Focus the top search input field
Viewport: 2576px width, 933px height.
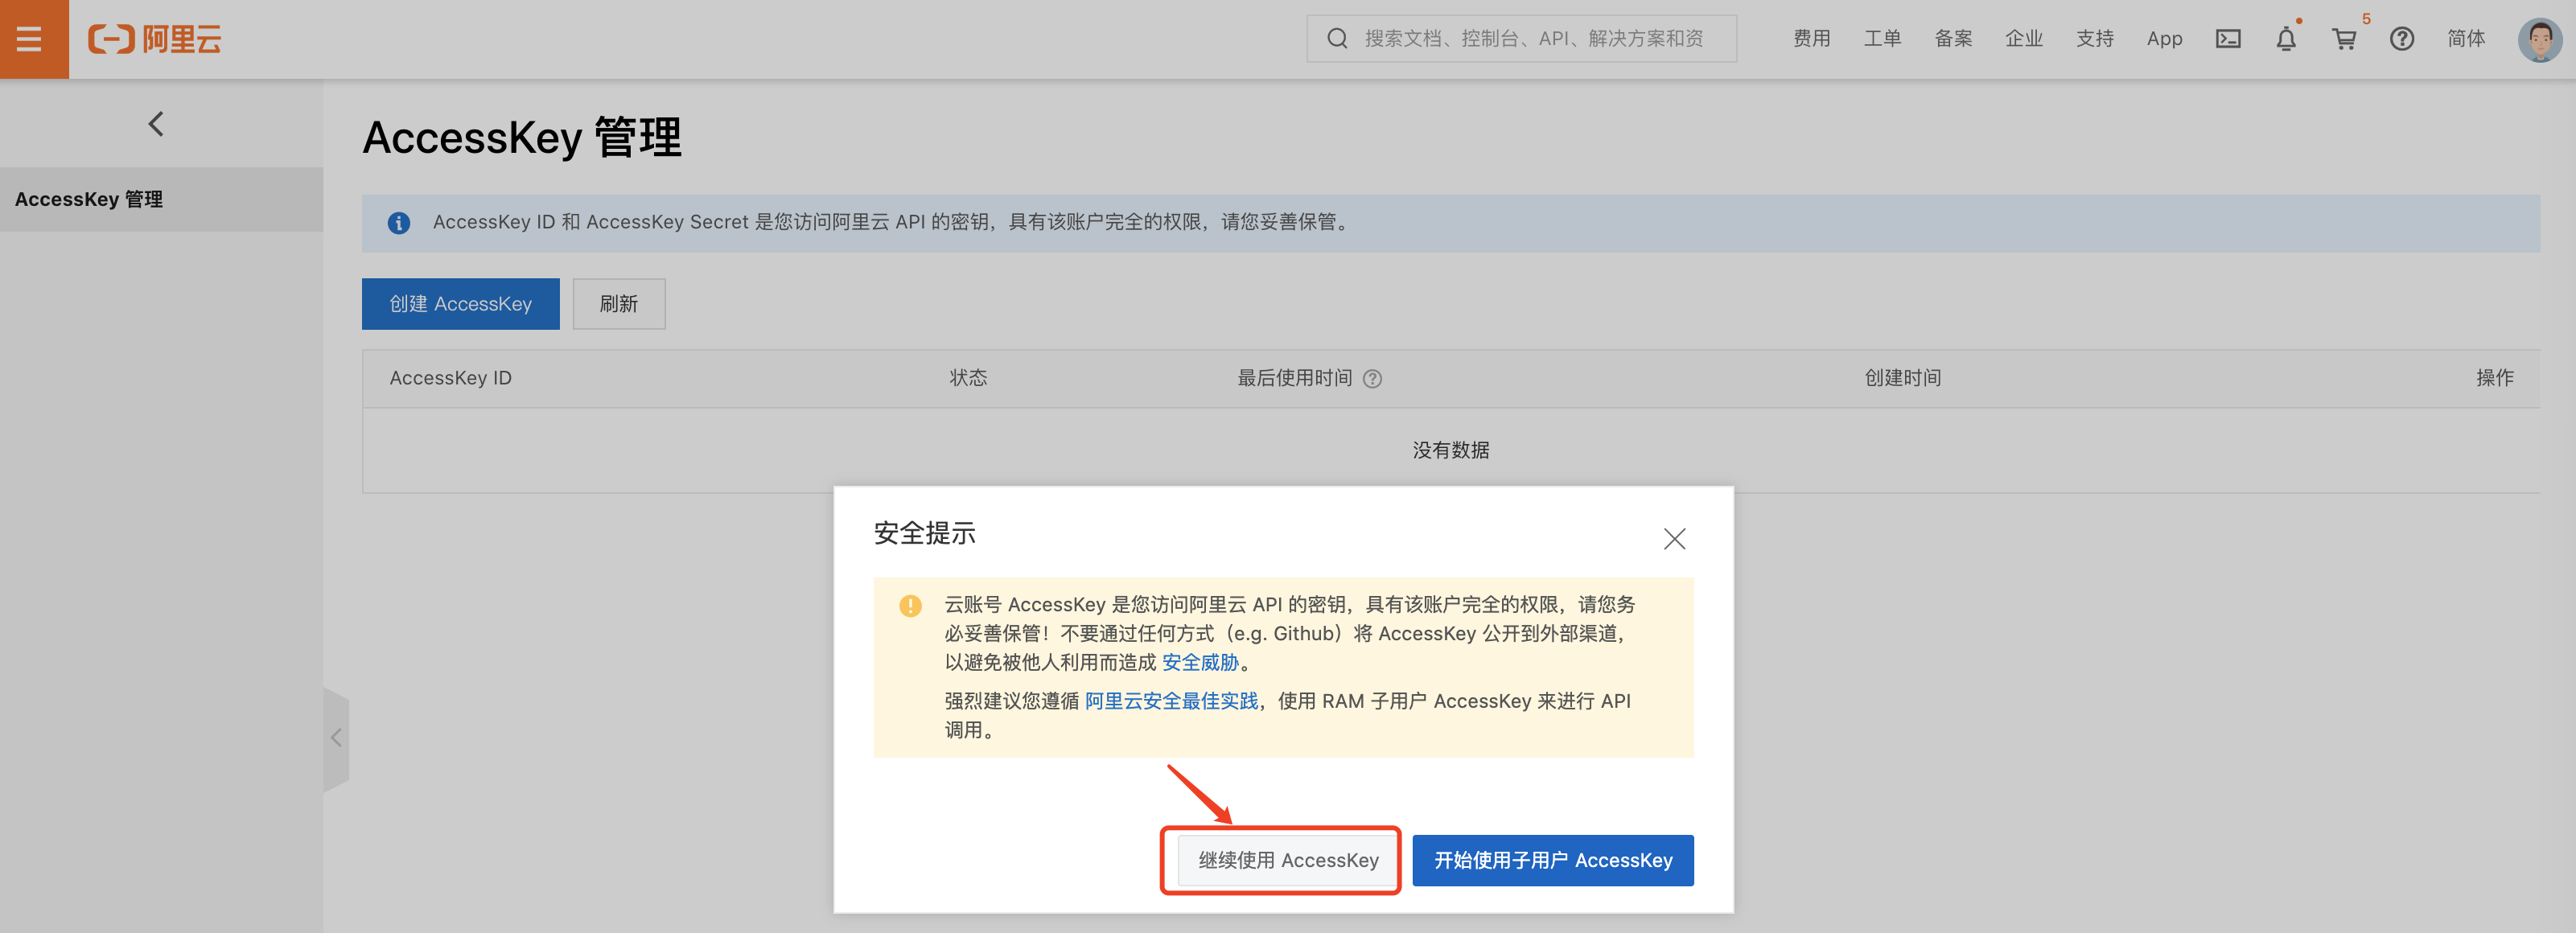(x=1535, y=39)
